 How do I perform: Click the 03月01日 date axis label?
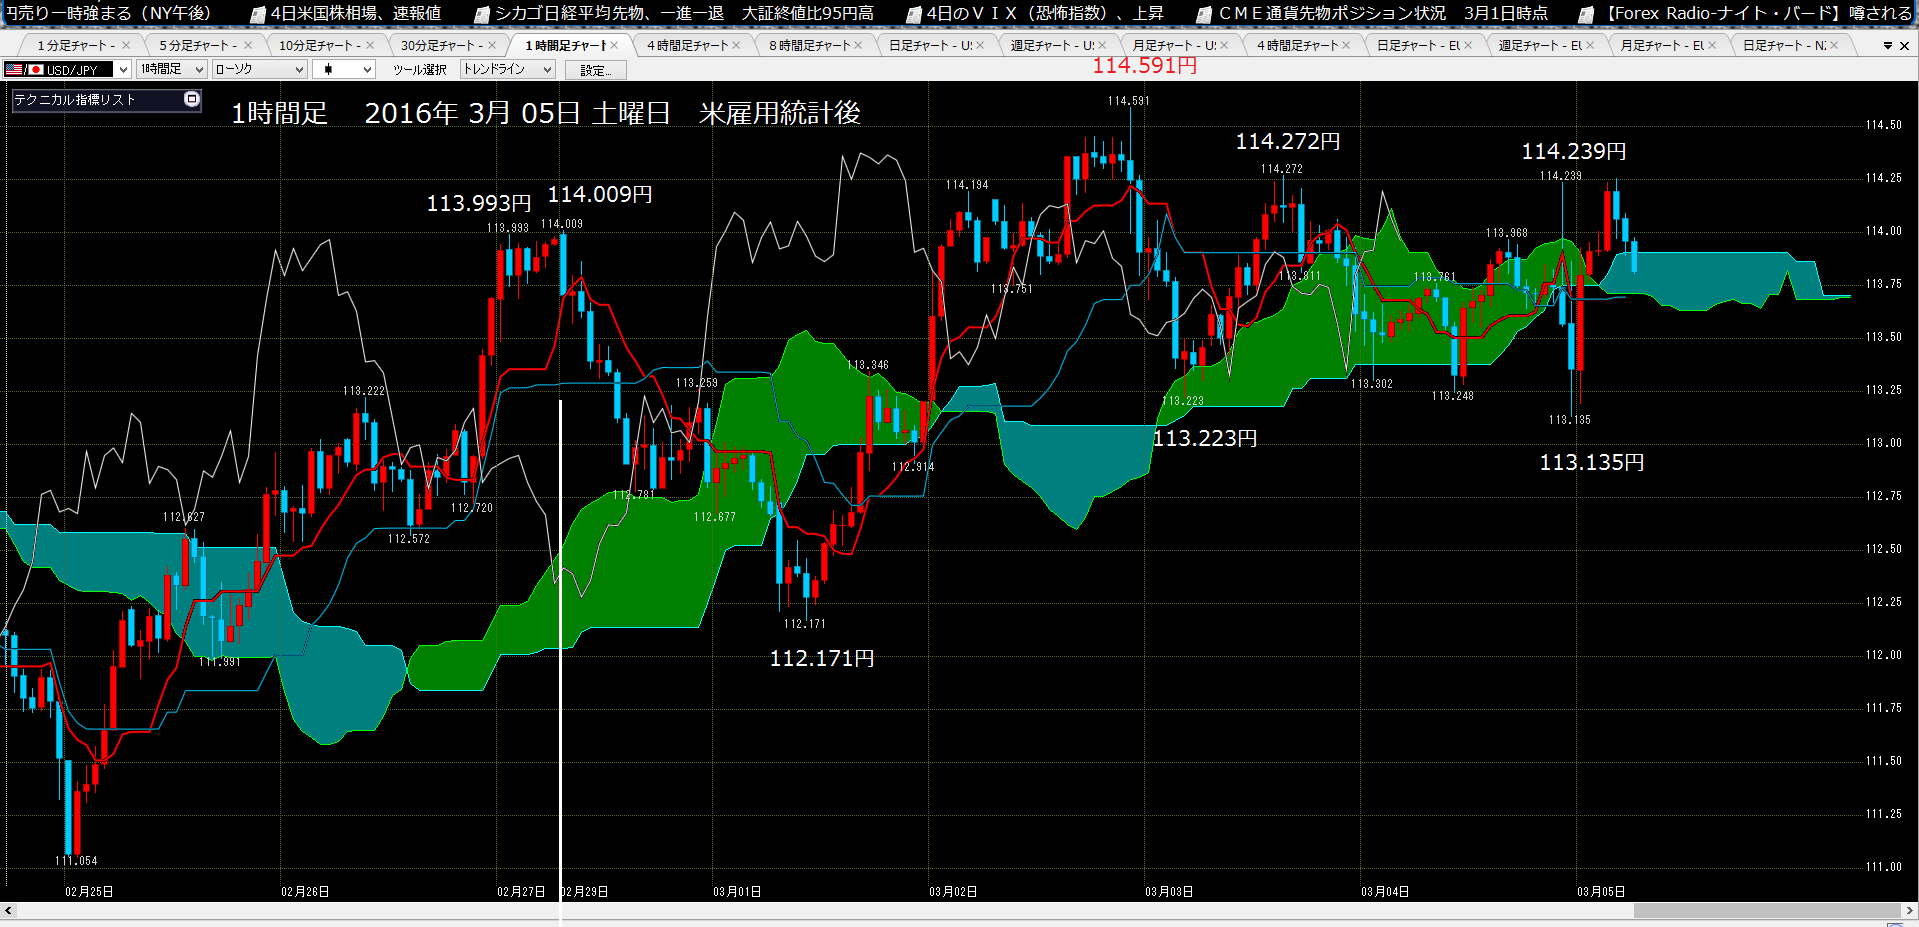coord(737,892)
